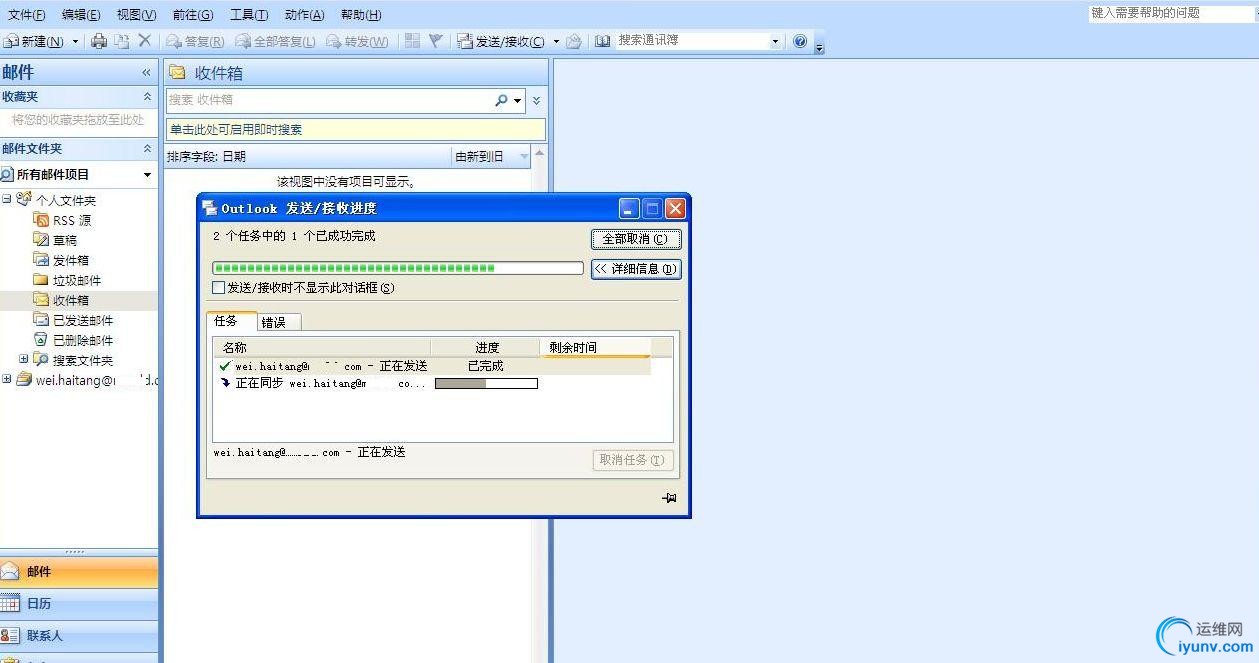
Task: Click the delete X icon in toolbar
Action: pyautogui.click(x=145, y=41)
